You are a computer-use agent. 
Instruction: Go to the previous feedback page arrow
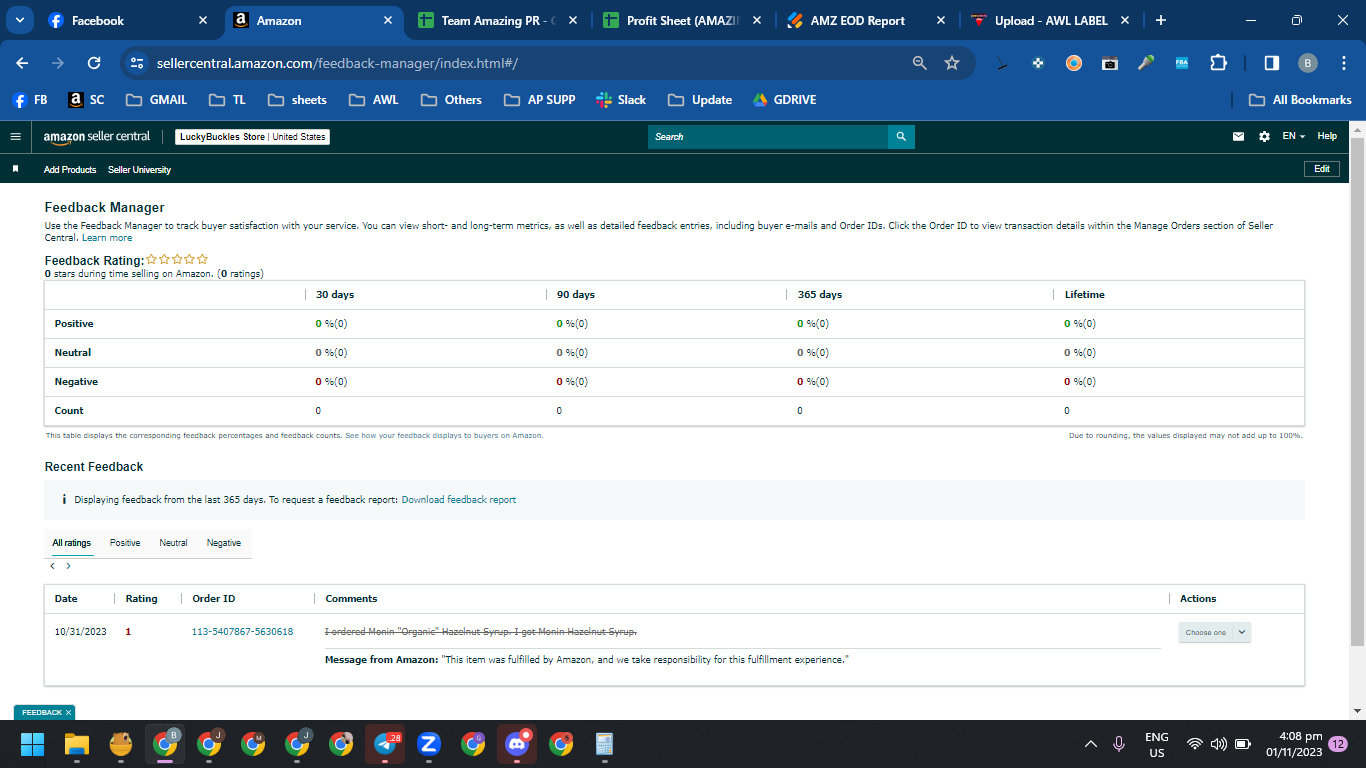pos(52,566)
